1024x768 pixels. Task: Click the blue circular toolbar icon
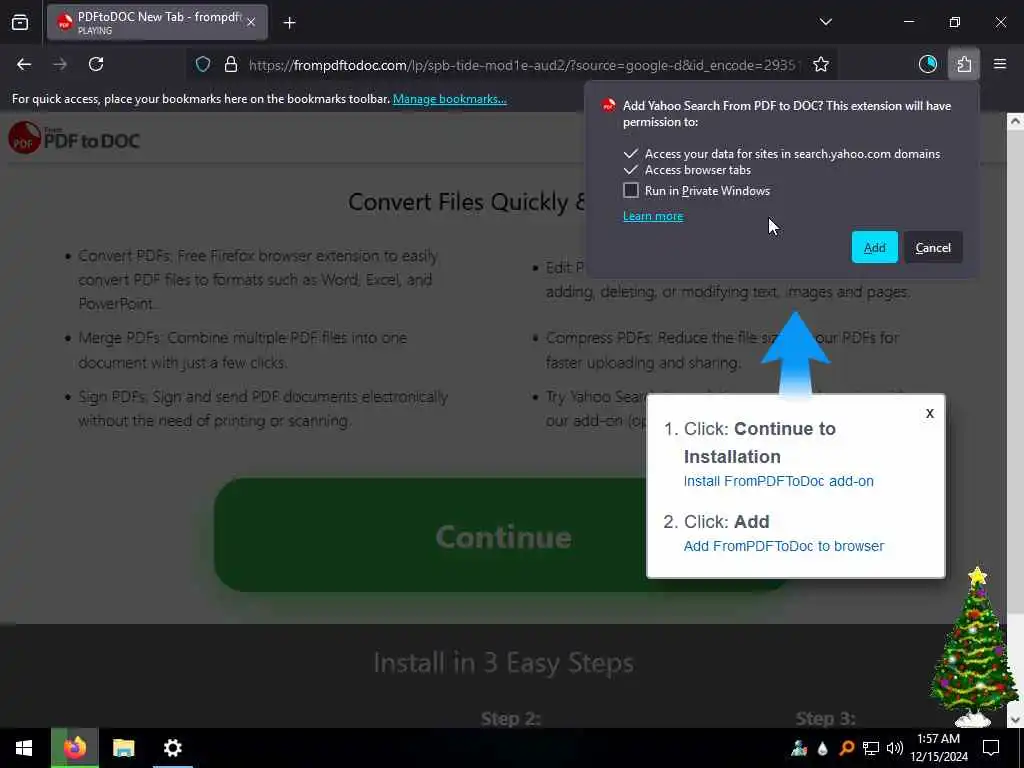click(927, 64)
